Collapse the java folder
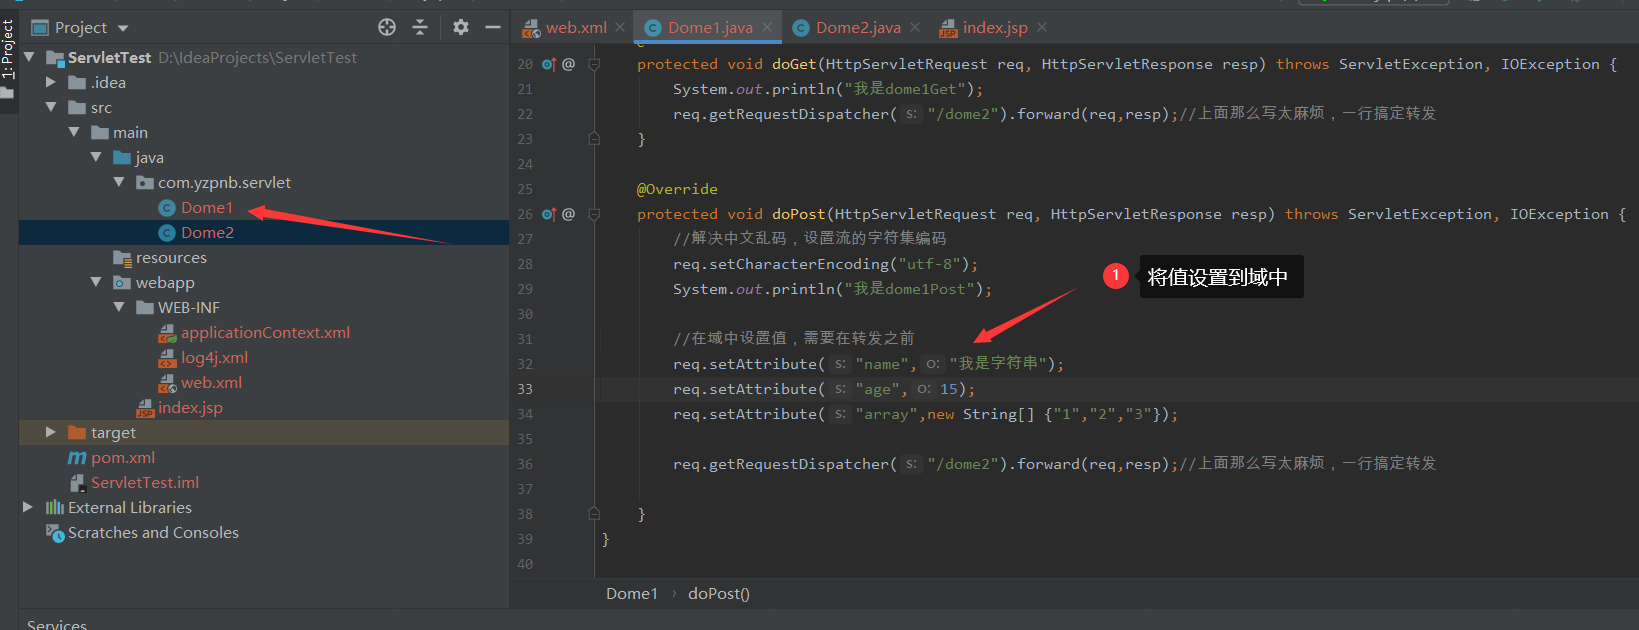 (96, 157)
